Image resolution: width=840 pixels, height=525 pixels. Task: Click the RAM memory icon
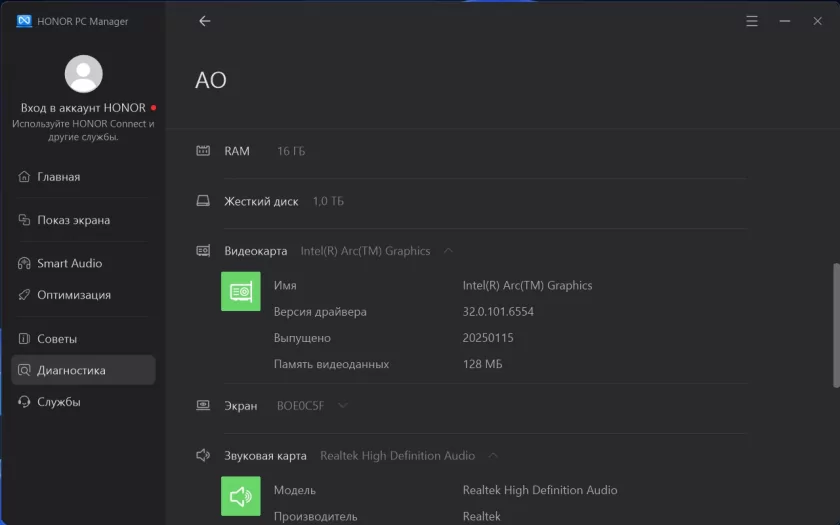point(203,151)
